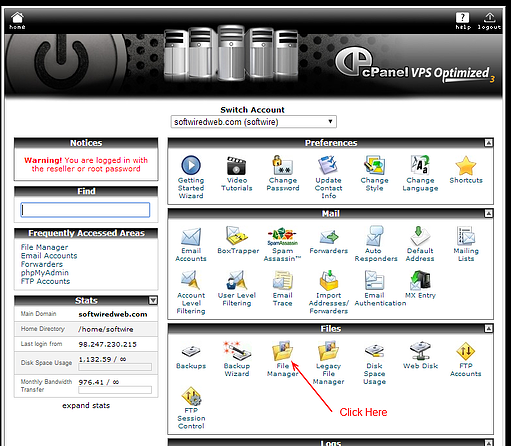Click the 'Warning! You are logged in' notice text
511x446 pixels.
coord(86,164)
